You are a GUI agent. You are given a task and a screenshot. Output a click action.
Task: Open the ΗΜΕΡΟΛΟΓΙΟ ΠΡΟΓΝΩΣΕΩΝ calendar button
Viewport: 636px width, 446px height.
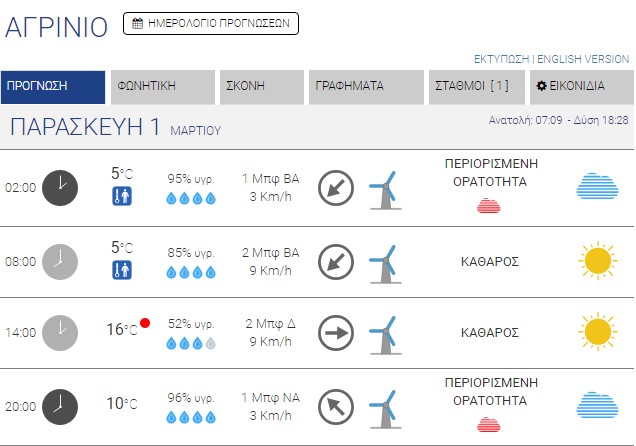pyautogui.click(x=211, y=23)
